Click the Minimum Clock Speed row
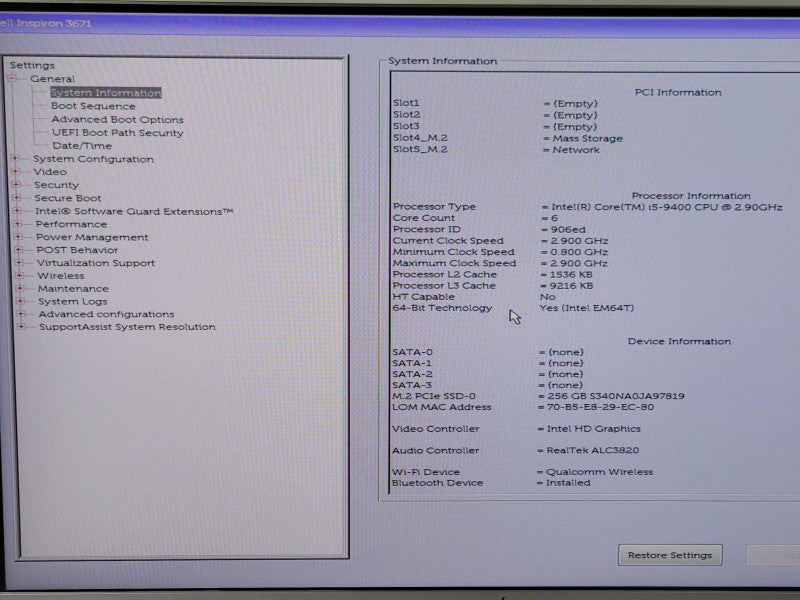 pyautogui.click(x=501, y=252)
